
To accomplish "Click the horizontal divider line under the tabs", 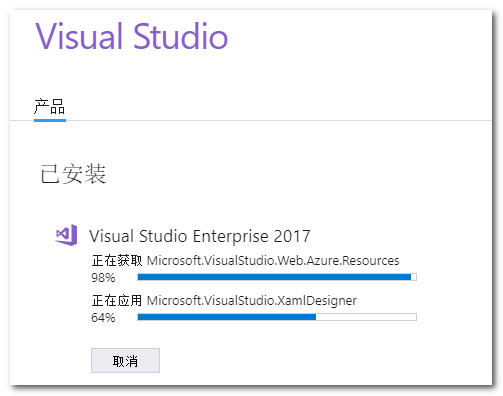I will pos(251,120).
